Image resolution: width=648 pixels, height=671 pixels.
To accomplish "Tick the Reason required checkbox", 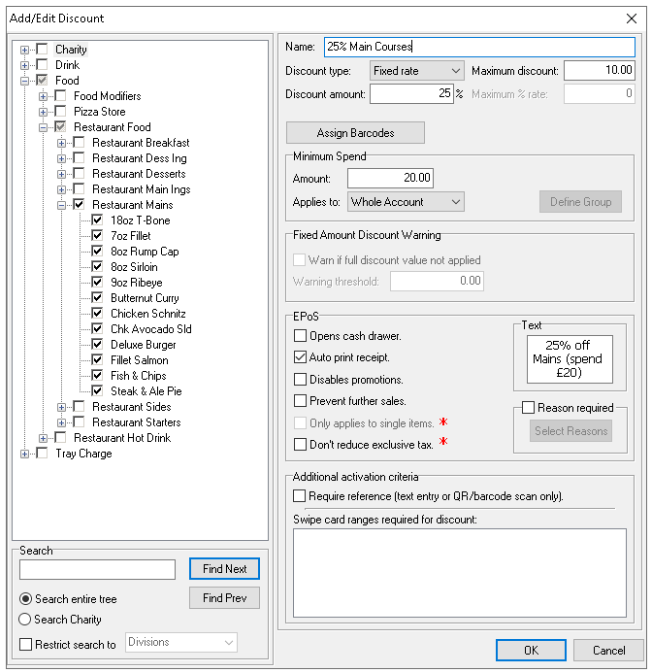I will pos(528,408).
